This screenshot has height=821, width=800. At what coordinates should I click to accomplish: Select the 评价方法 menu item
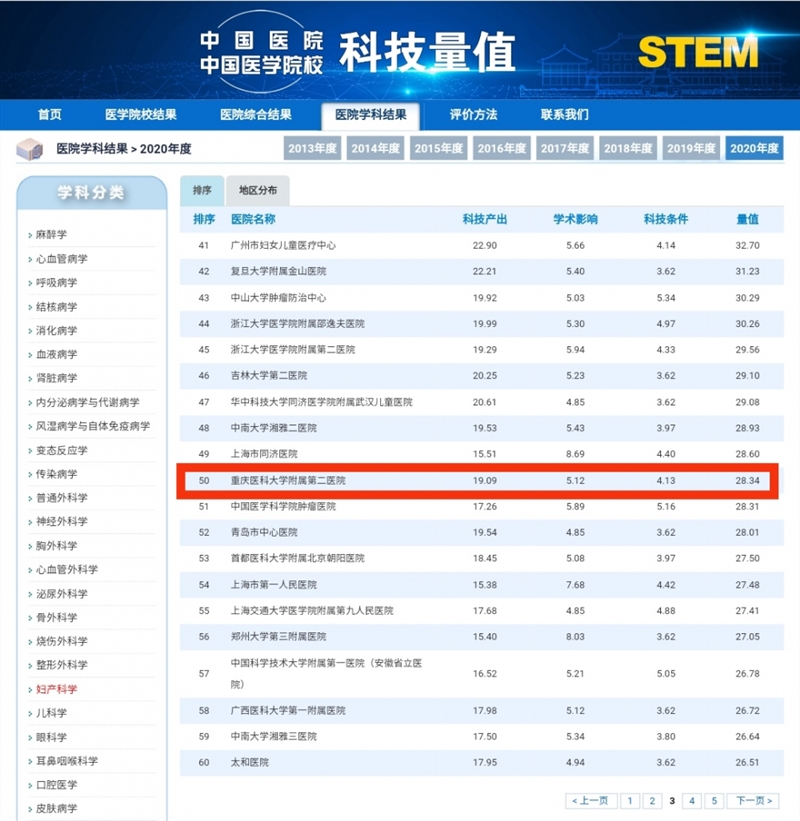point(473,114)
